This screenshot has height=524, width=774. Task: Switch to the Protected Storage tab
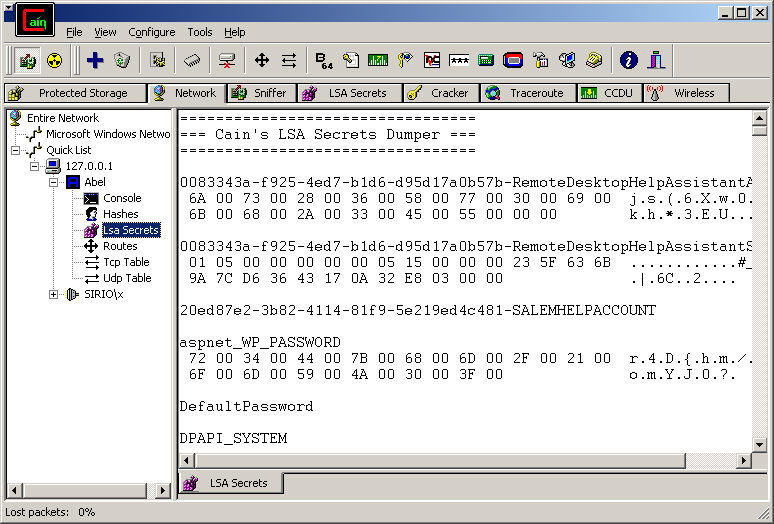coord(75,93)
